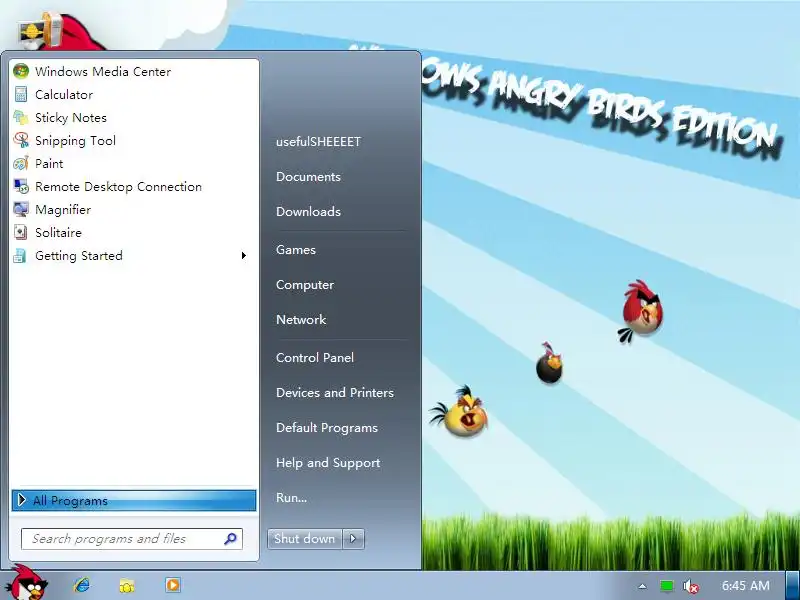Open Default Programs
The image size is (800, 600).
327,428
